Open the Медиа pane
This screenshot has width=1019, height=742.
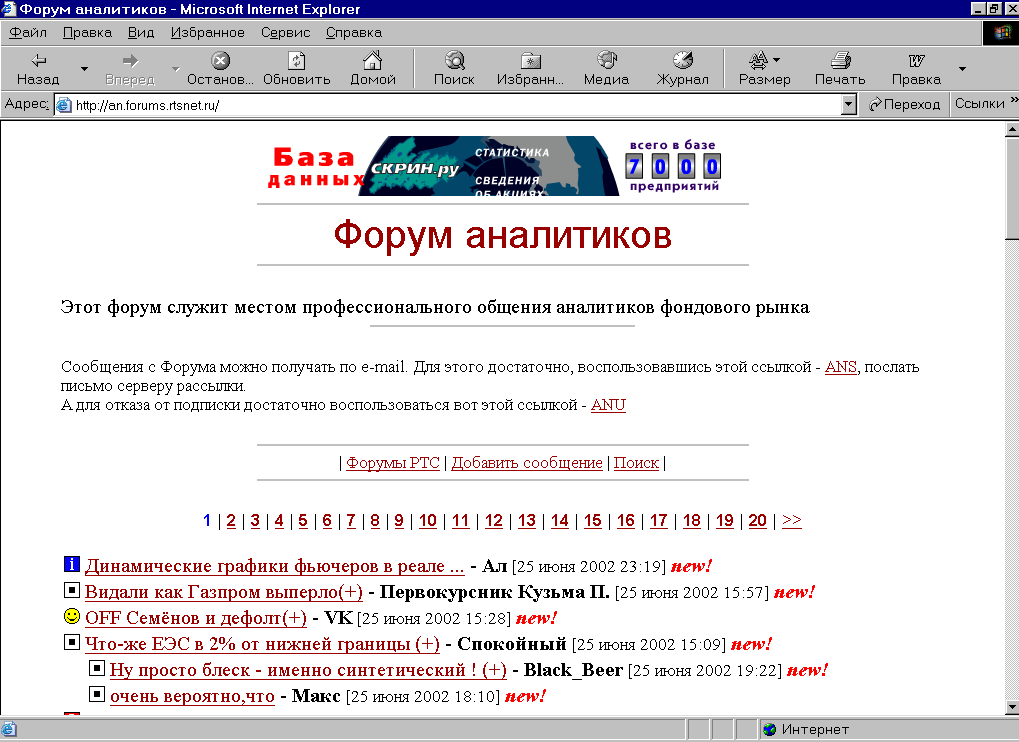[606, 69]
